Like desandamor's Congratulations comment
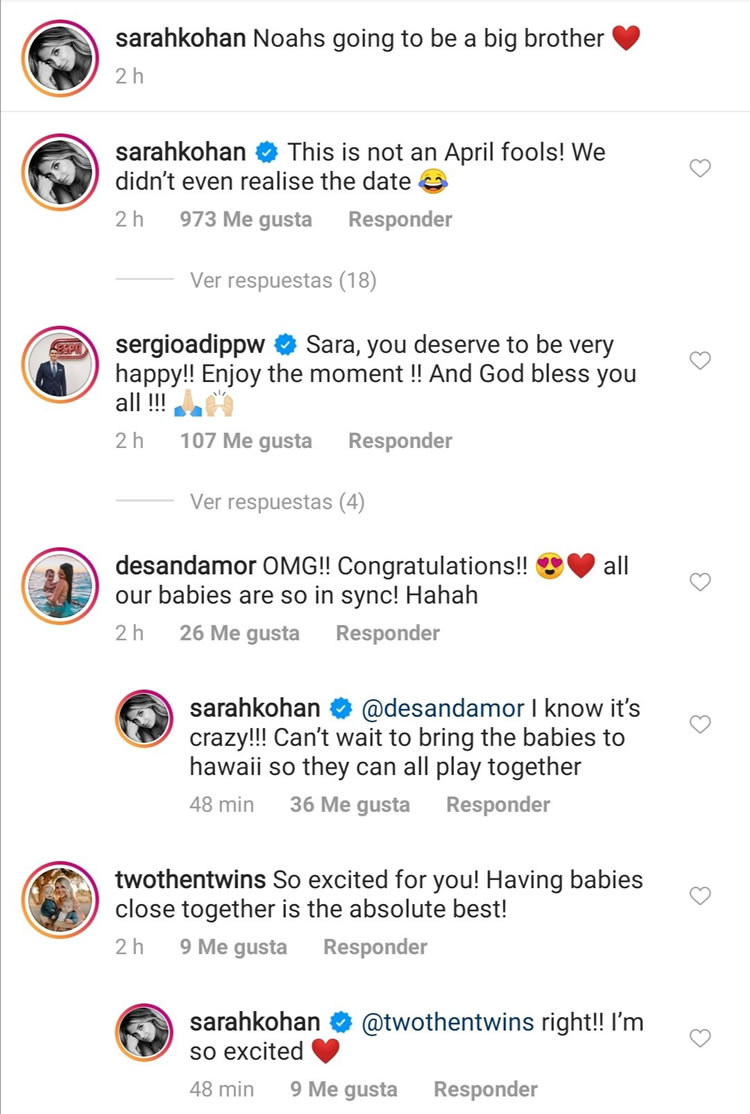Image resolution: width=750 pixels, height=1114 pixels. (x=701, y=582)
